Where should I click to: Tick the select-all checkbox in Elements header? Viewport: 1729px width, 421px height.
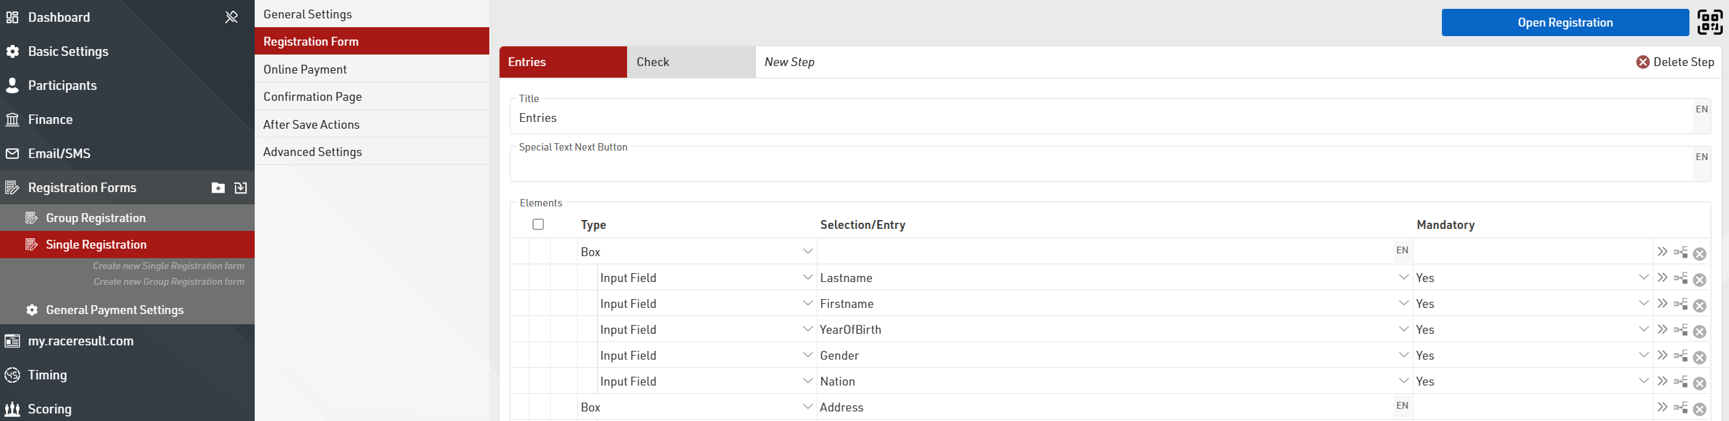[538, 224]
